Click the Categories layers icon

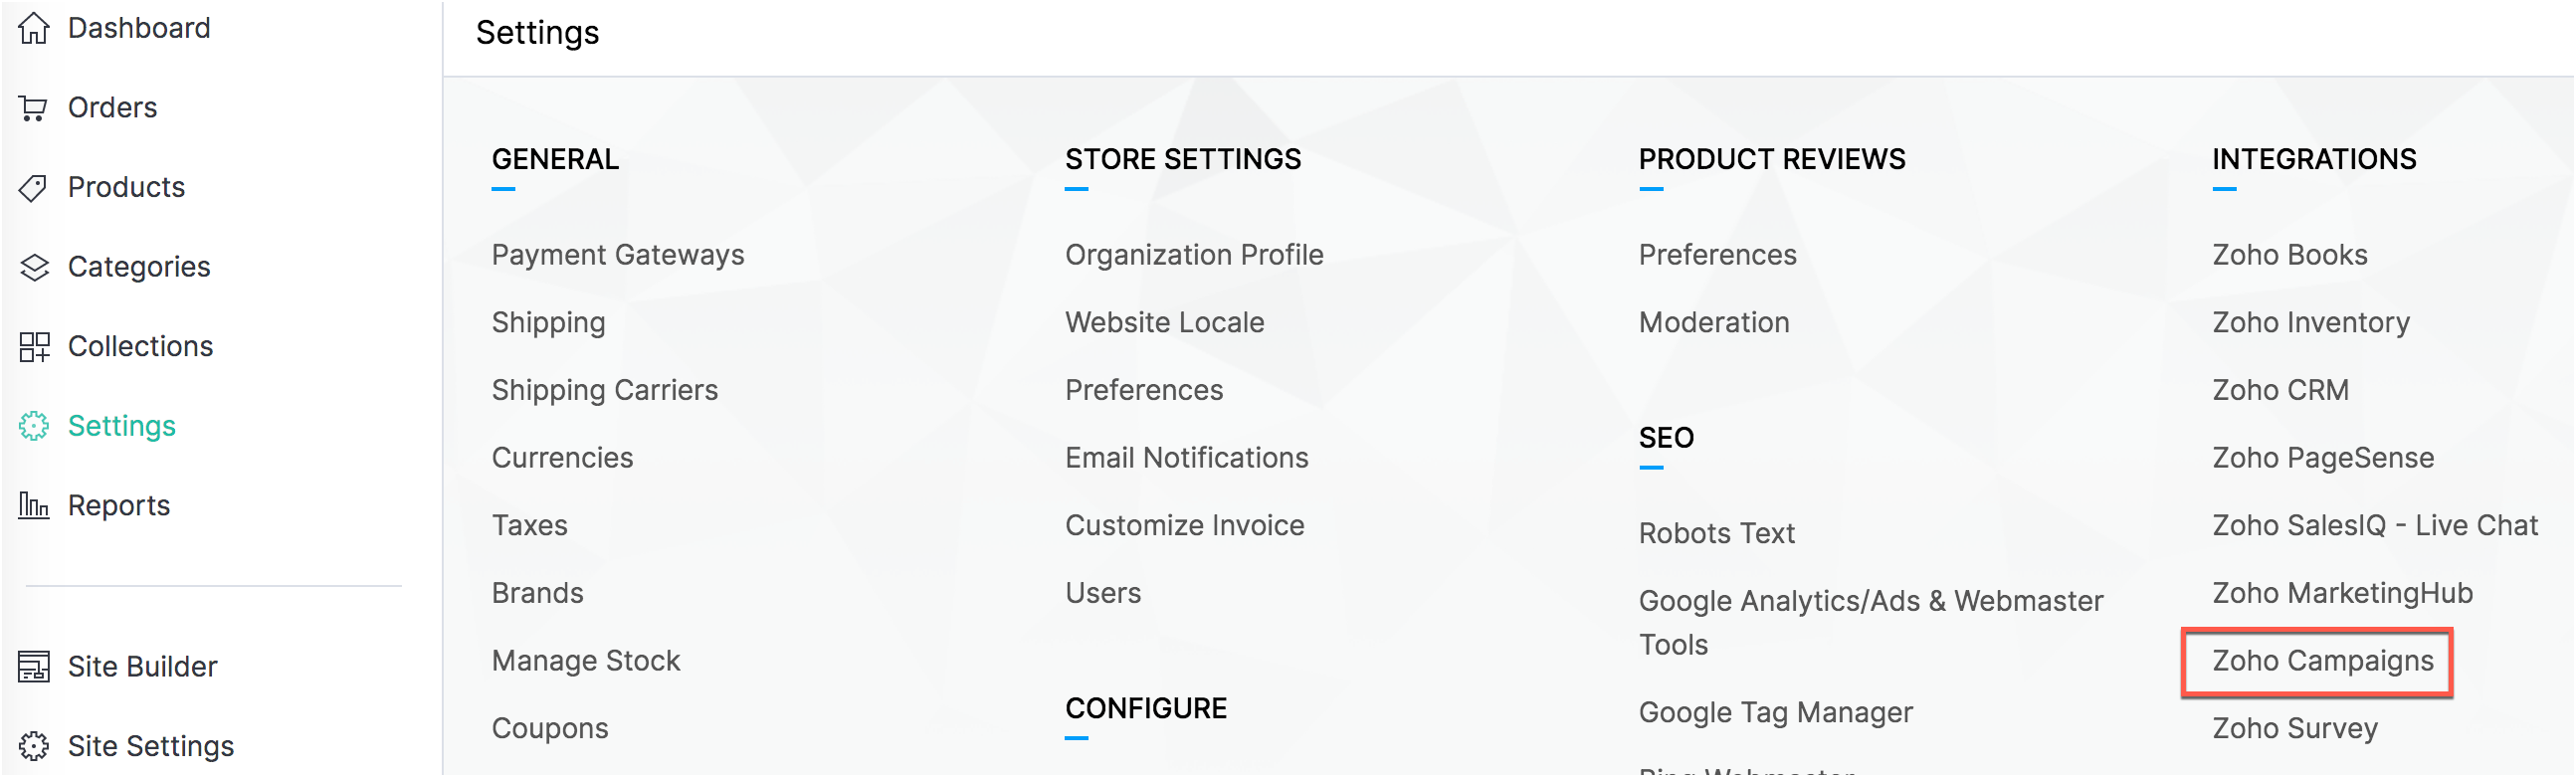coord(34,267)
